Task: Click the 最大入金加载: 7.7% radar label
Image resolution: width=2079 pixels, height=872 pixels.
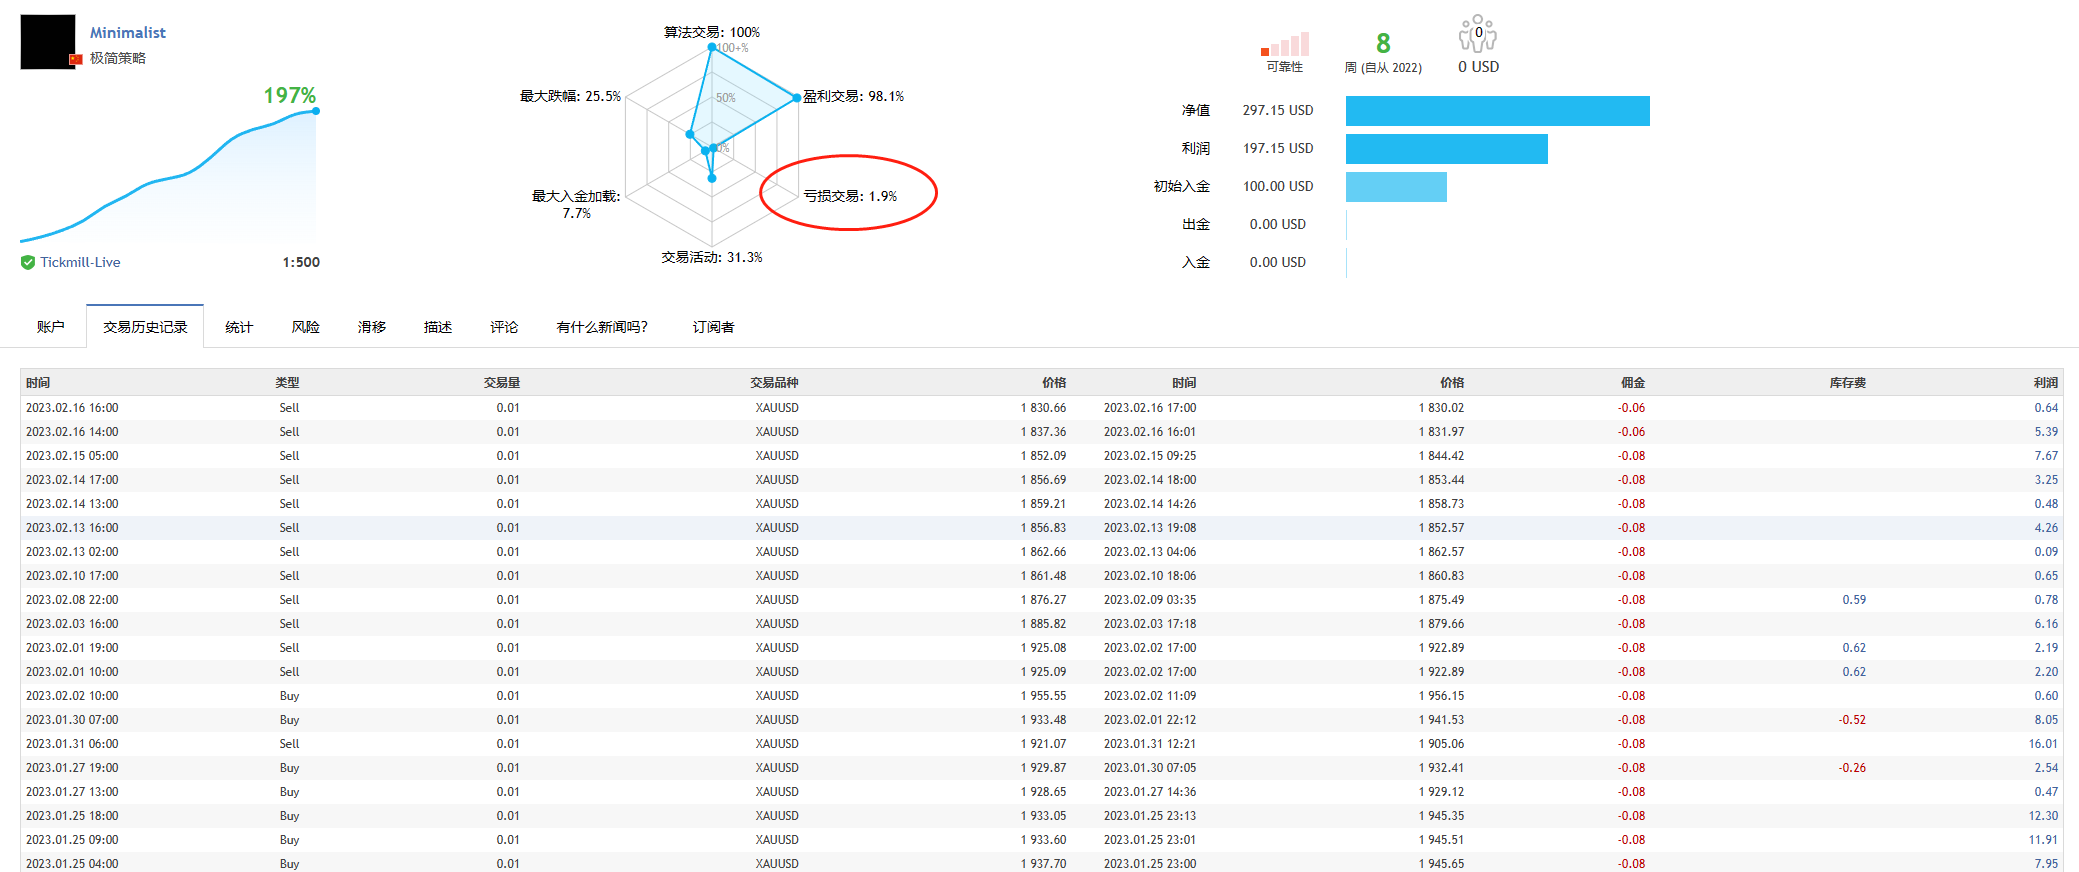Action: pyautogui.click(x=576, y=204)
